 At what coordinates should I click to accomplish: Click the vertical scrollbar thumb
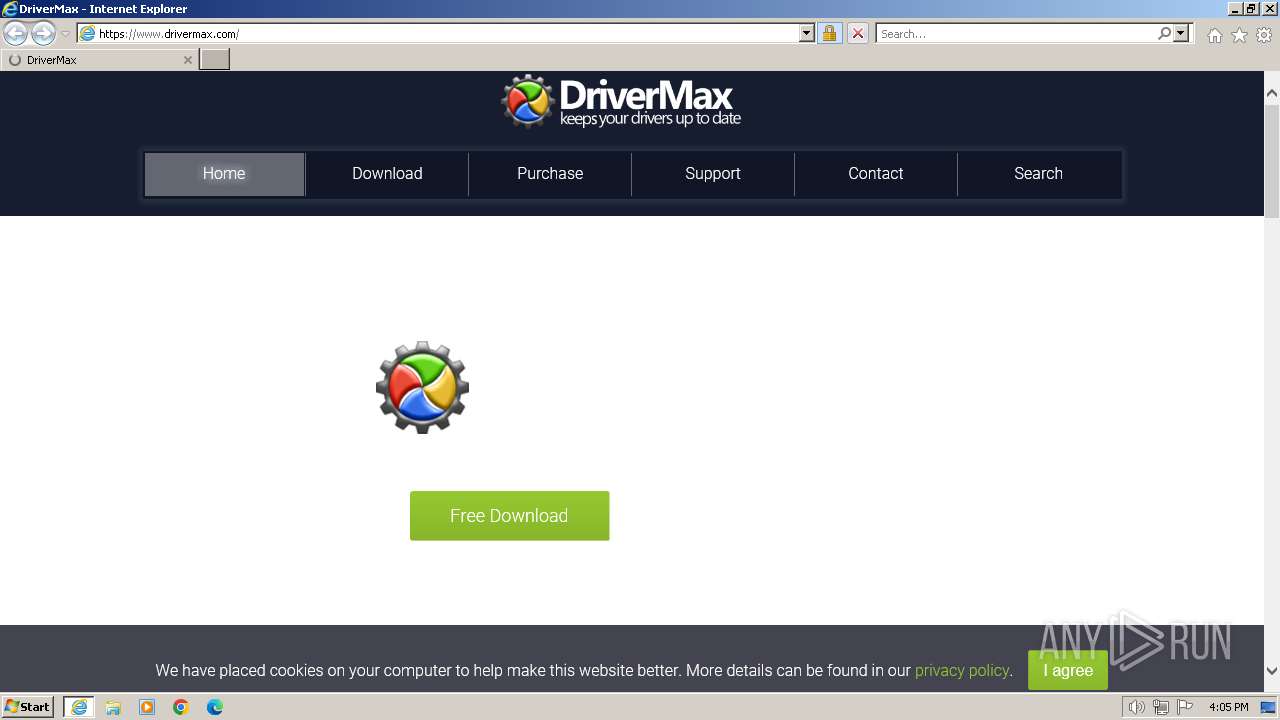[x=1272, y=160]
